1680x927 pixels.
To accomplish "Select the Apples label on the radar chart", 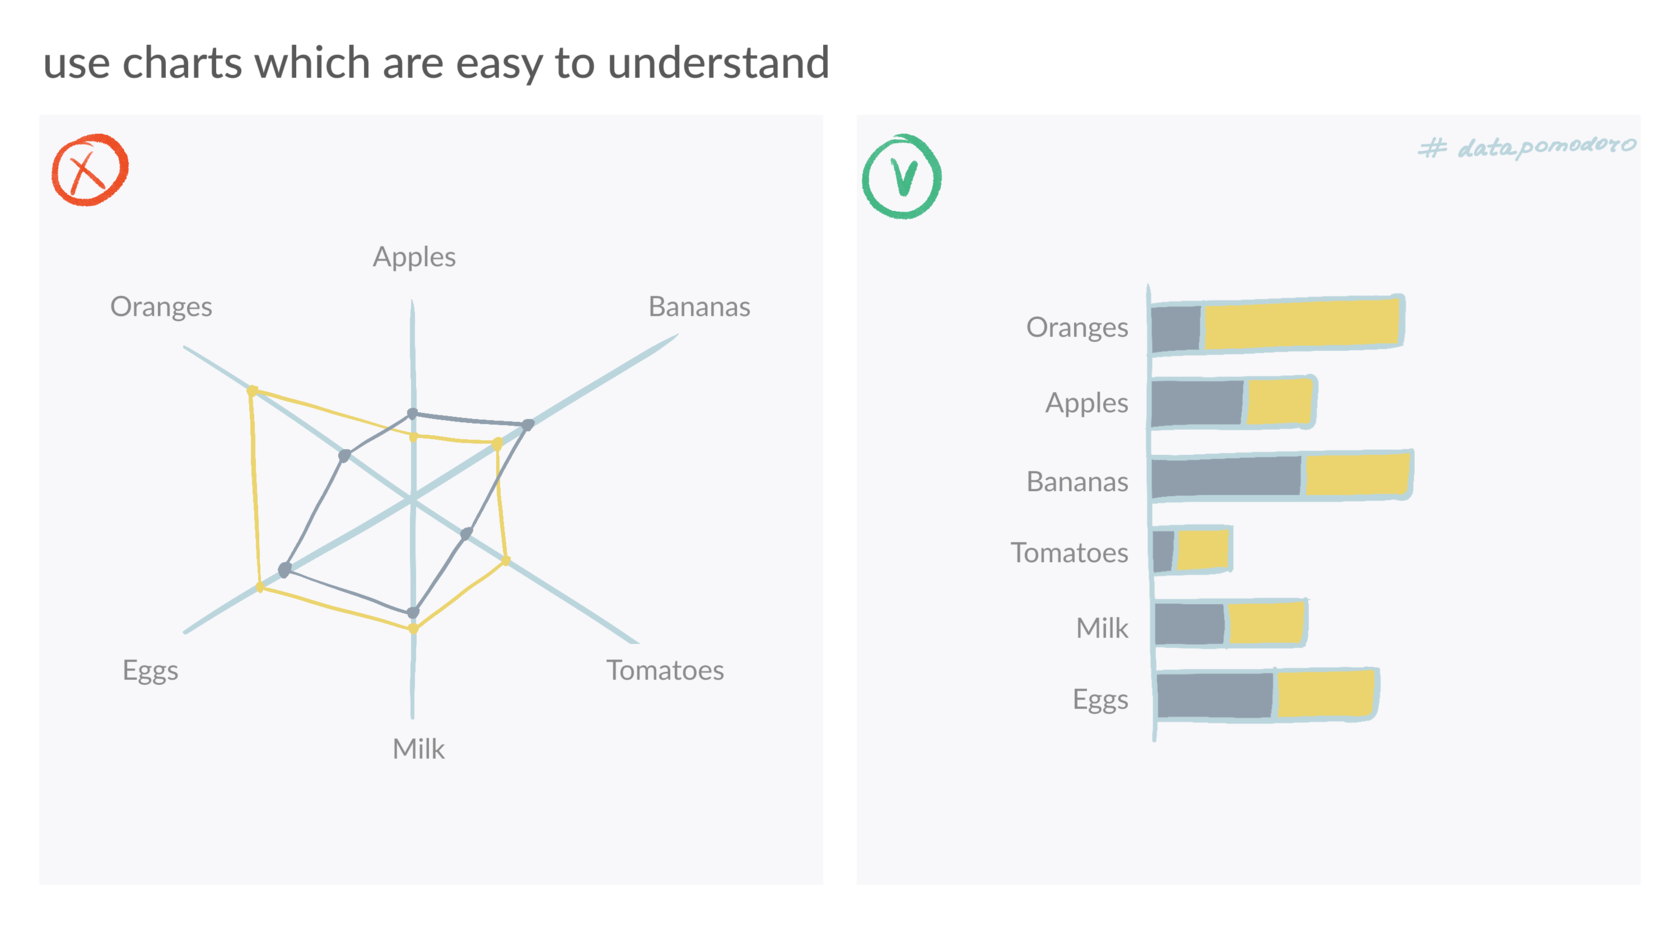I will tap(414, 257).
